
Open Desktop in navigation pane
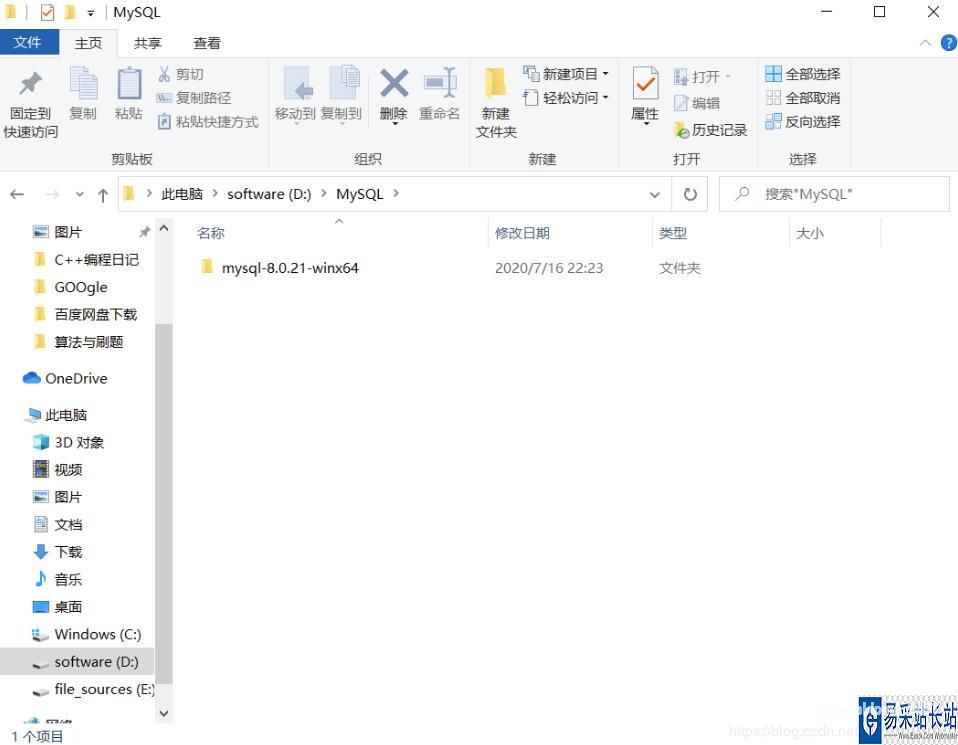(x=57, y=607)
